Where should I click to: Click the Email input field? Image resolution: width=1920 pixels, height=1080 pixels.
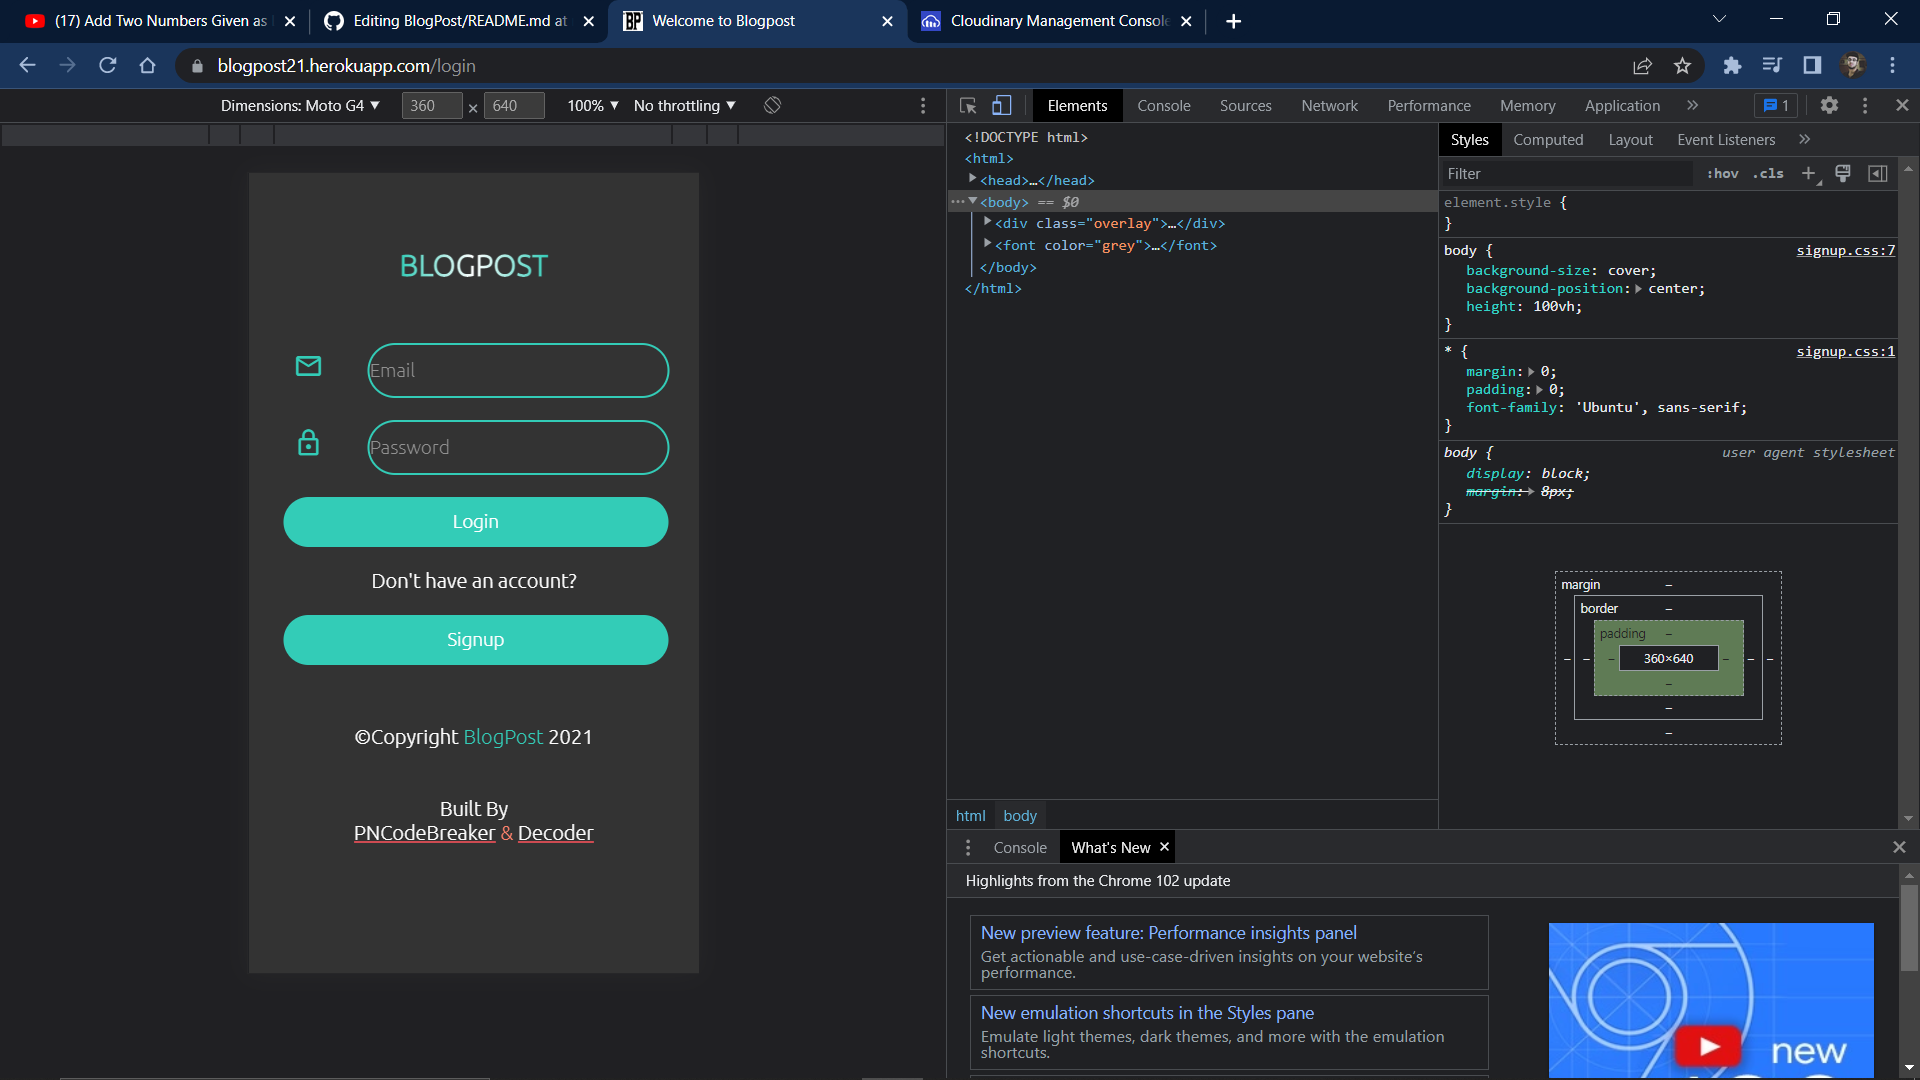click(518, 370)
